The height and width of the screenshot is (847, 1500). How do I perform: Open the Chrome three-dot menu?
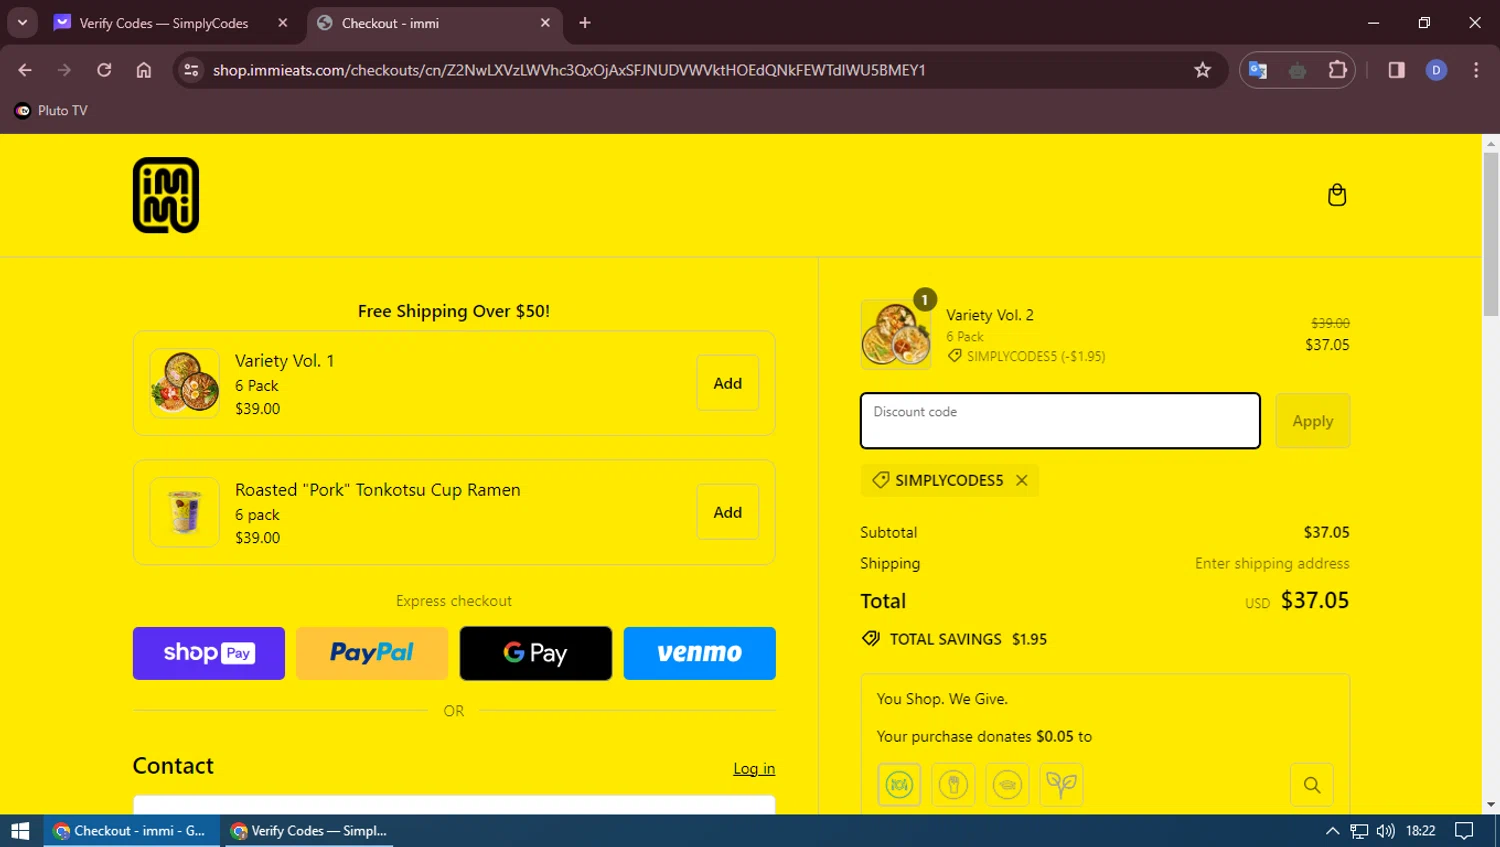tap(1476, 70)
